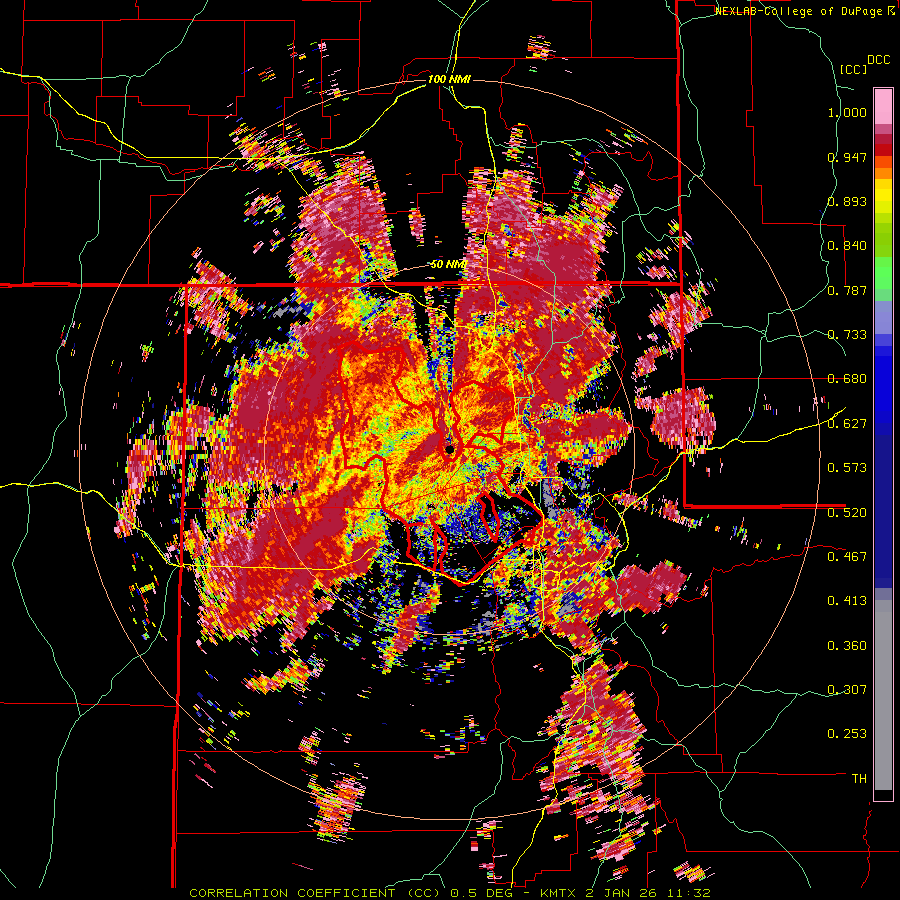Click the 0.840 legend value
This screenshot has width=900, height=900.
pyautogui.click(x=847, y=246)
